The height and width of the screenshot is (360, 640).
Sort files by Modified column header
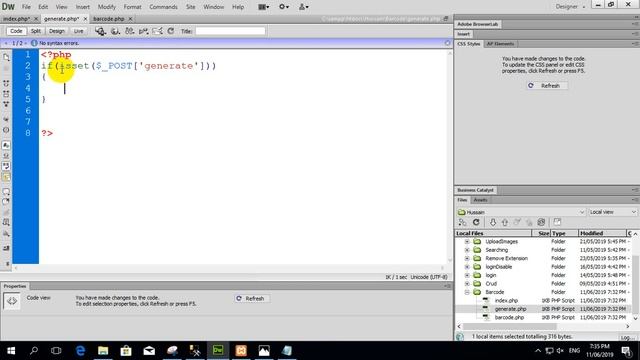[602, 233]
